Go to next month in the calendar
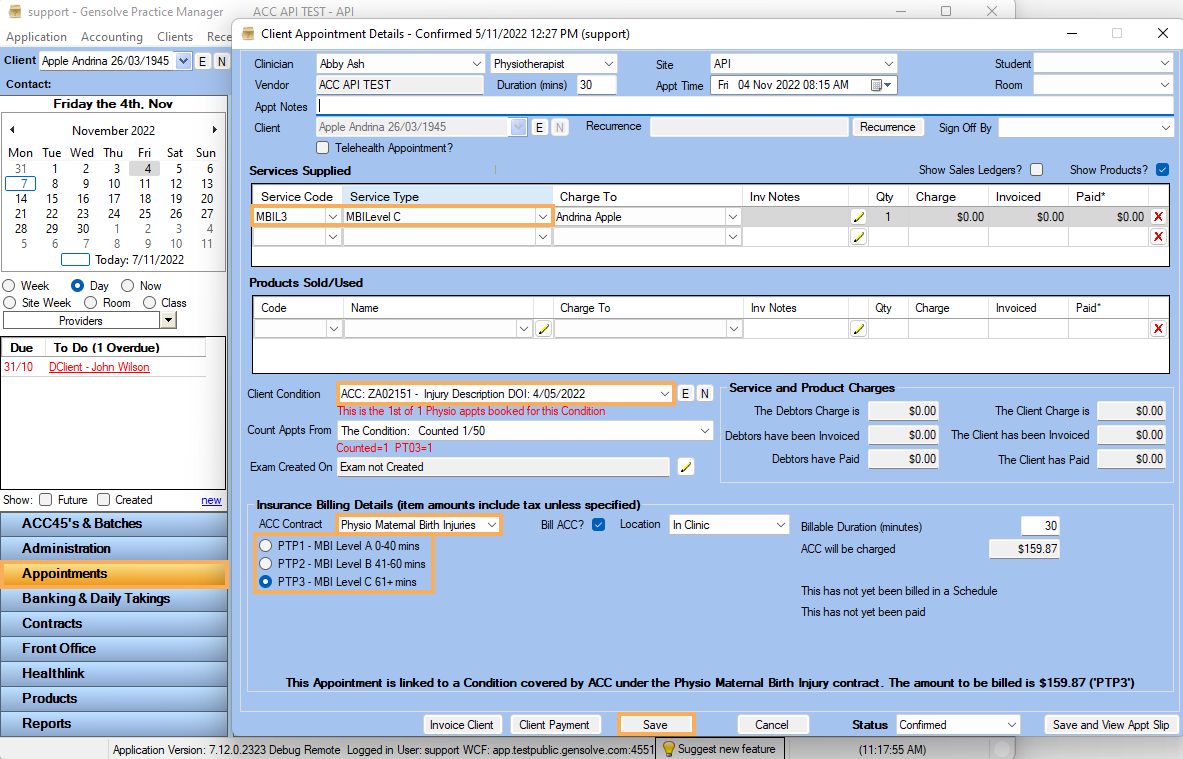This screenshot has height=759, width=1183. pyautogui.click(x=214, y=130)
